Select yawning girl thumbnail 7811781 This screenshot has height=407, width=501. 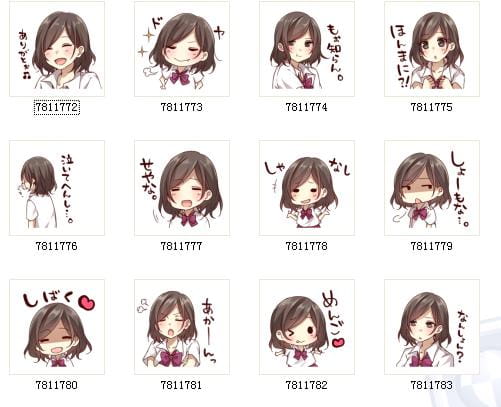182,327
